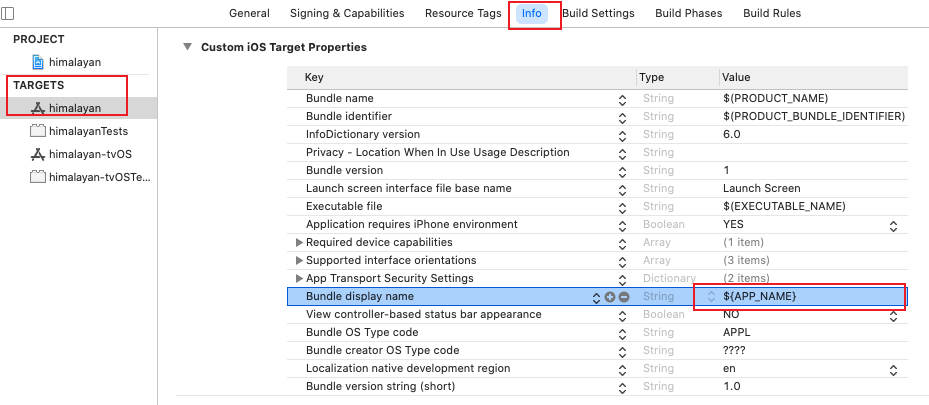The height and width of the screenshot is (405, 929).
Task: Select himalayanTests target folder icon
Action: point(38,131)
